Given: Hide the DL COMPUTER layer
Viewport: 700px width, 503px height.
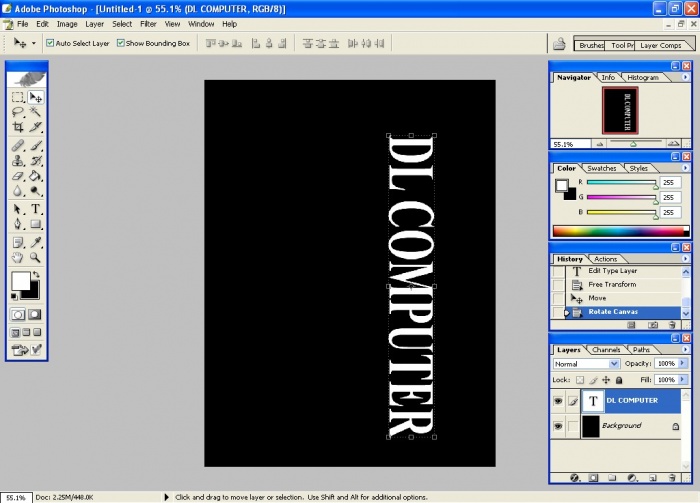Looking at the screenshot, I should tap(558, 401).
